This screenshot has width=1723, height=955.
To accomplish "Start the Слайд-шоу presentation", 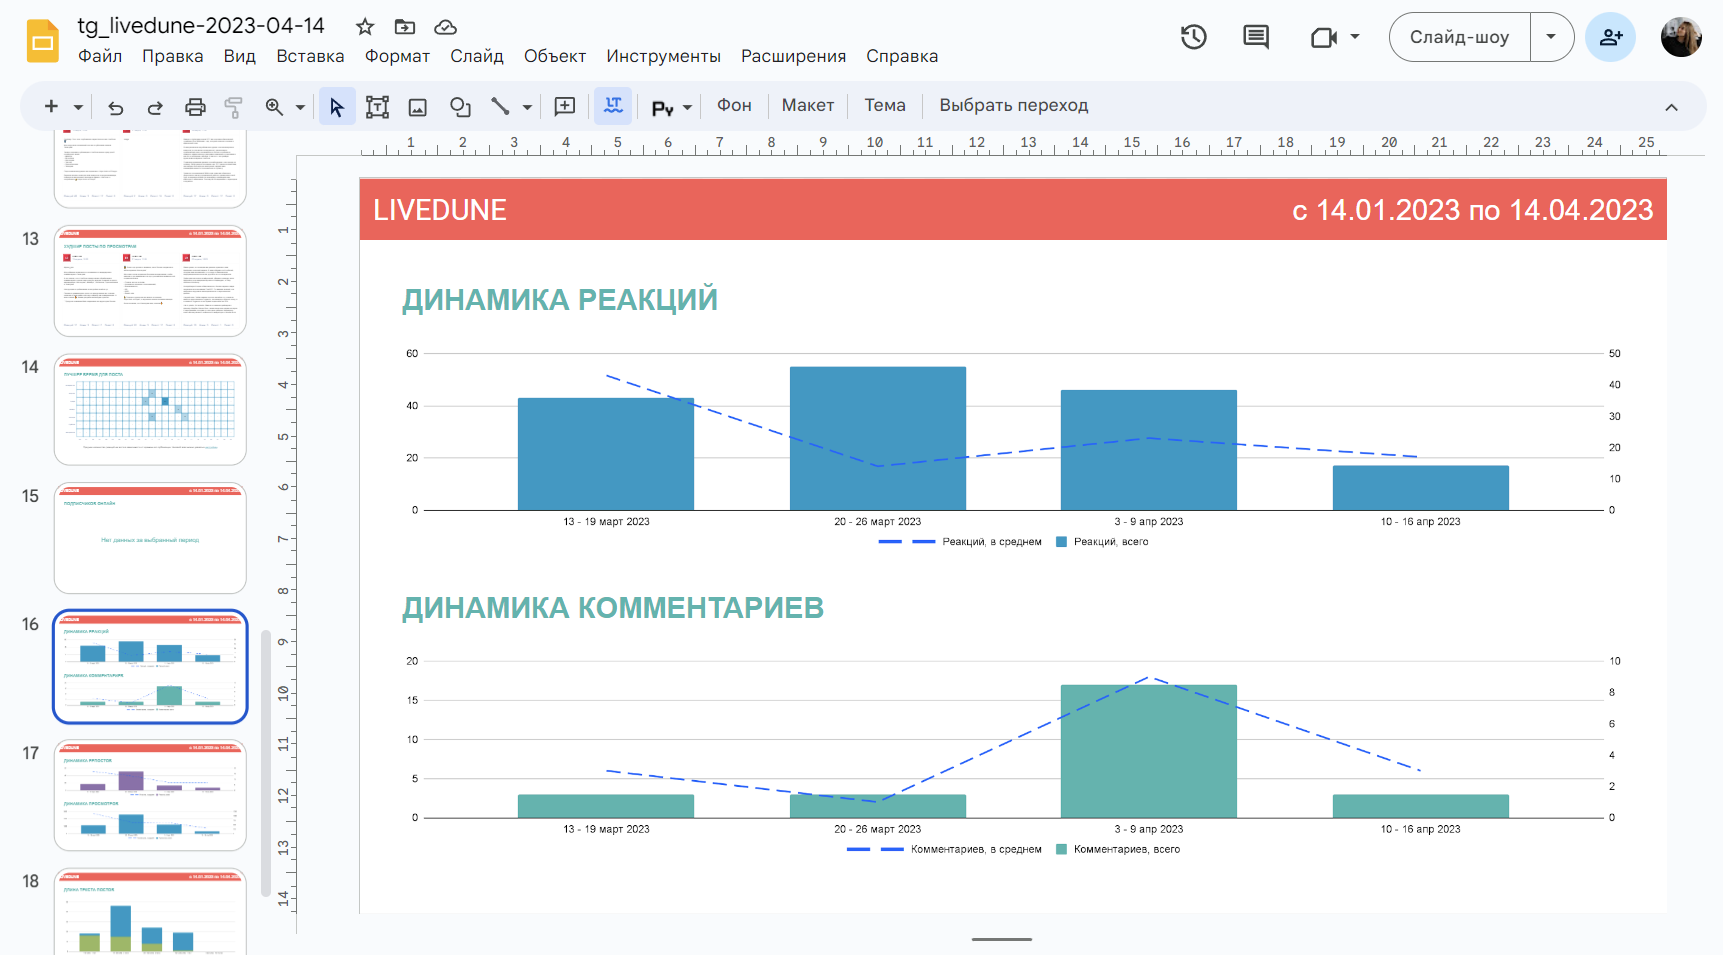I will click(x=1459, y=37).
